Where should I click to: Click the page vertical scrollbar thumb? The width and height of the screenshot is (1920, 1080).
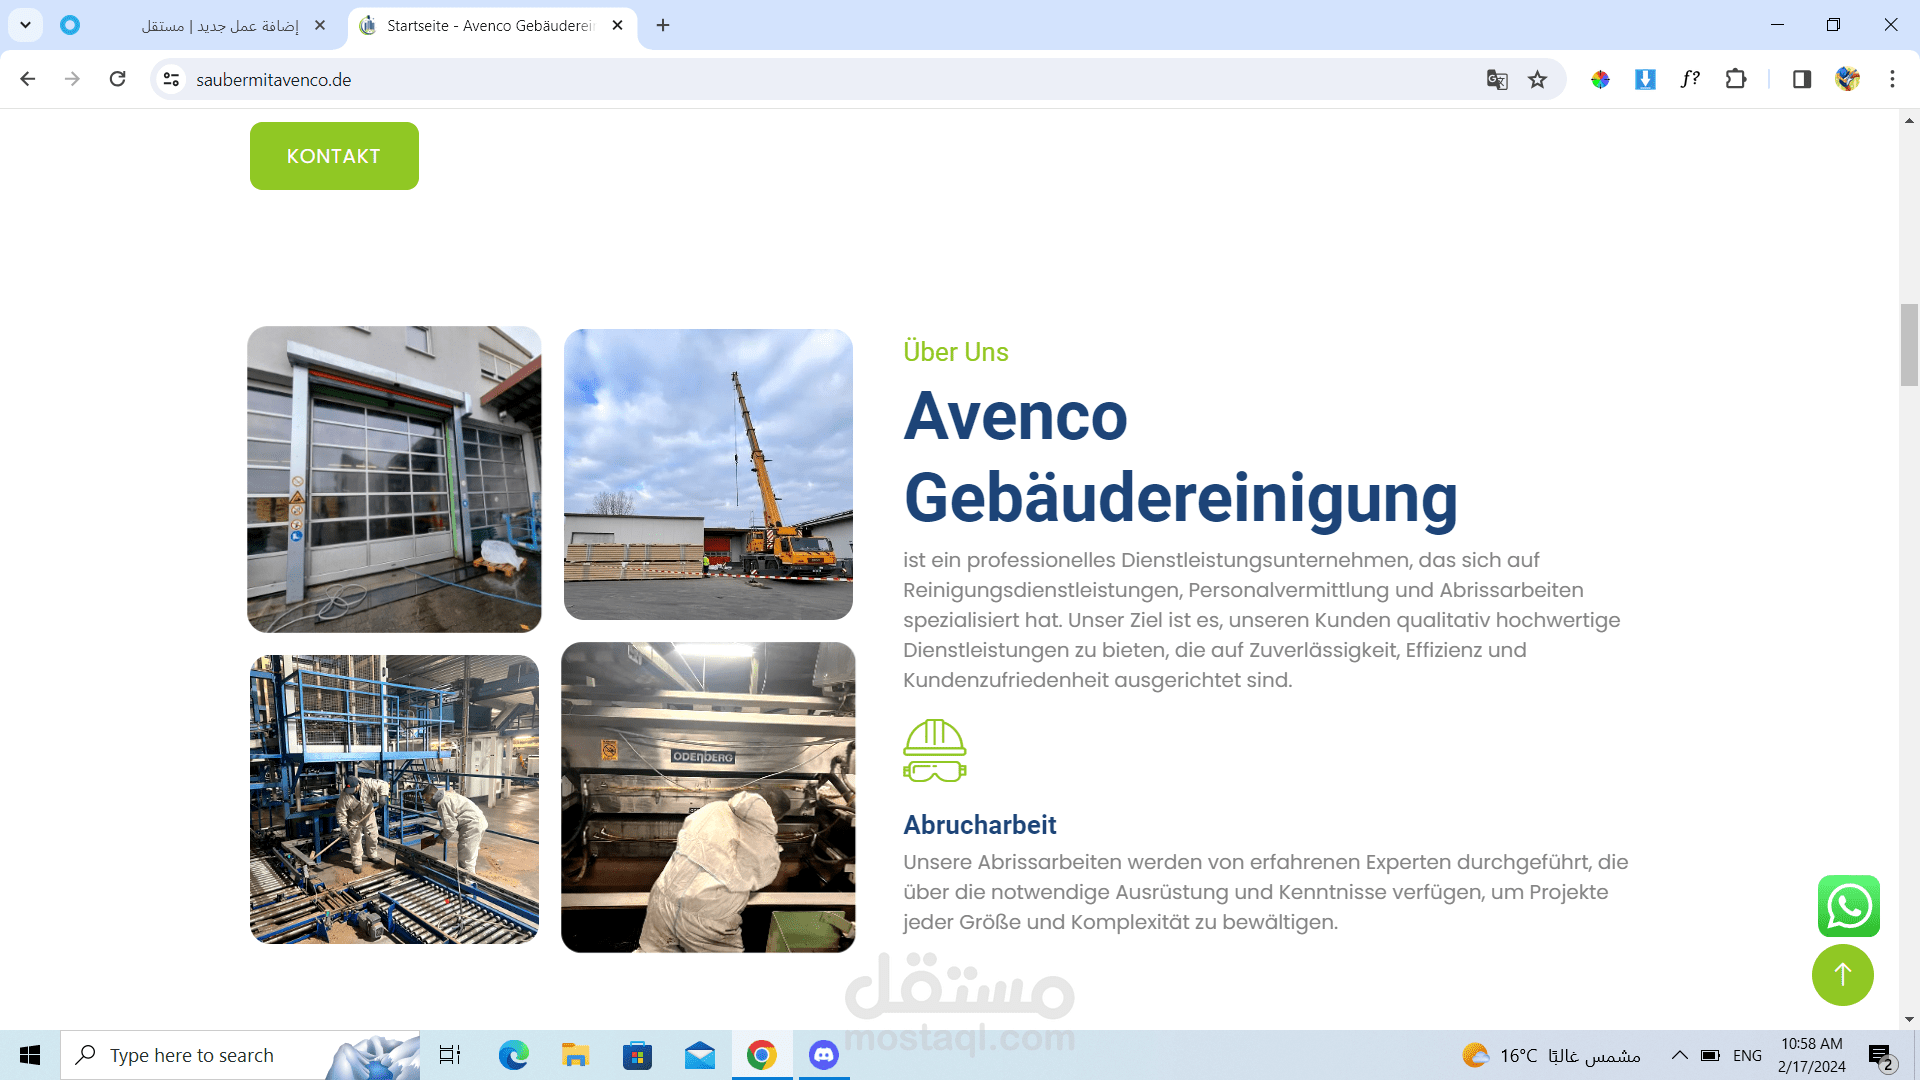point(1909,345)
